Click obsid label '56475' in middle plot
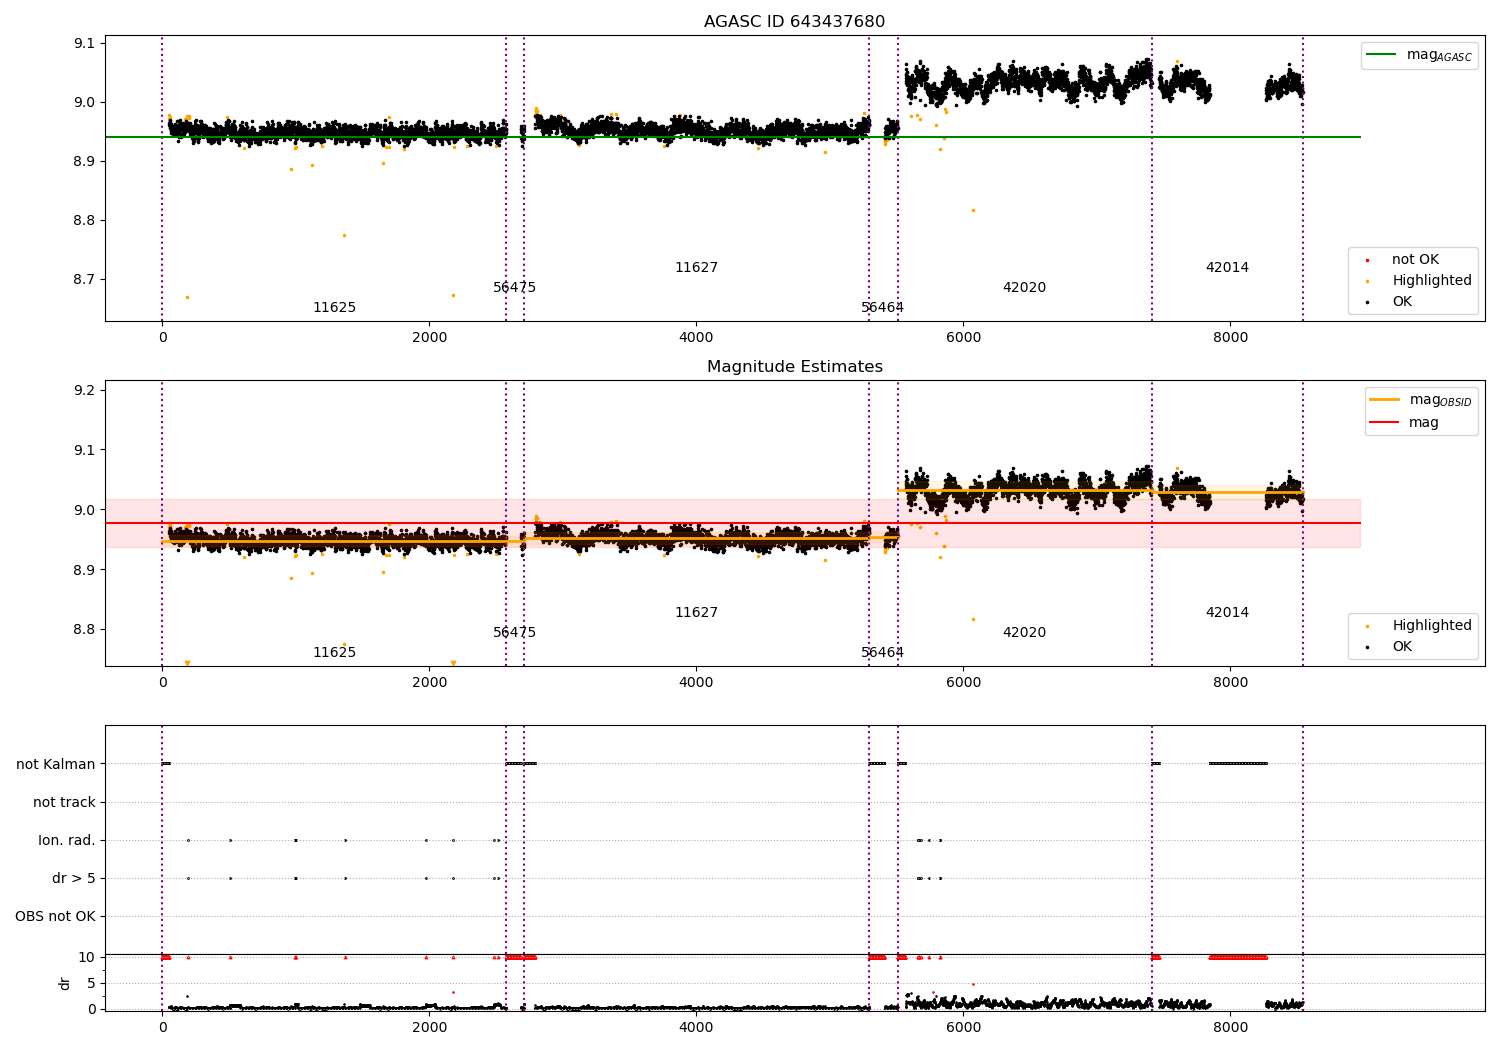1500x1050 pixels. (514, 633)
